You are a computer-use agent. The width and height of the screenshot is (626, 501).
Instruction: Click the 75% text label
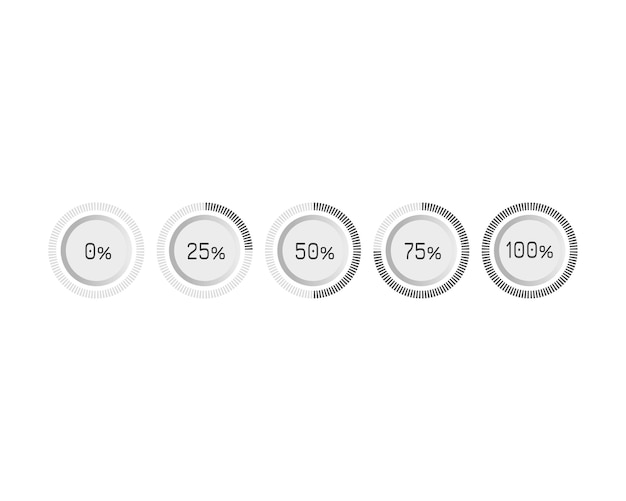[x=423, y=252]
